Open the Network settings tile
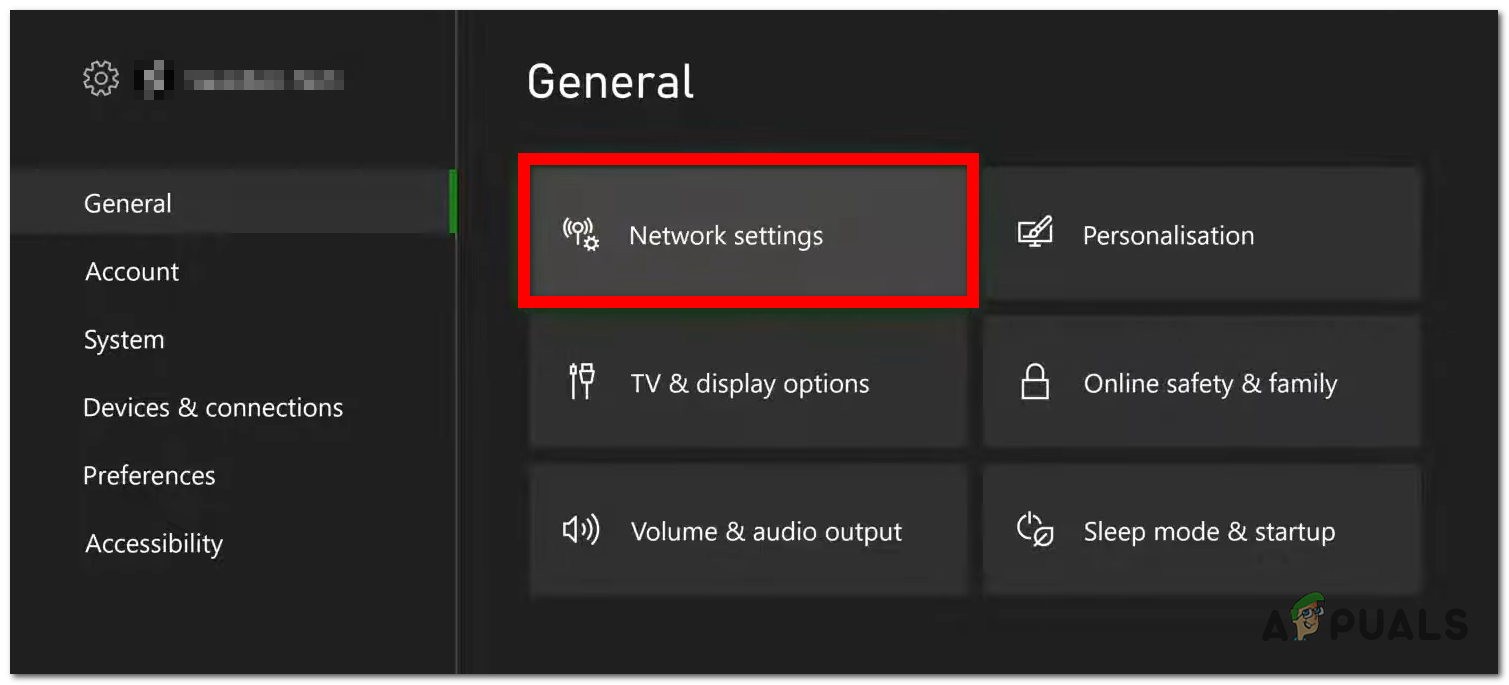This screenshot has height=685, width=1509. 748,233
